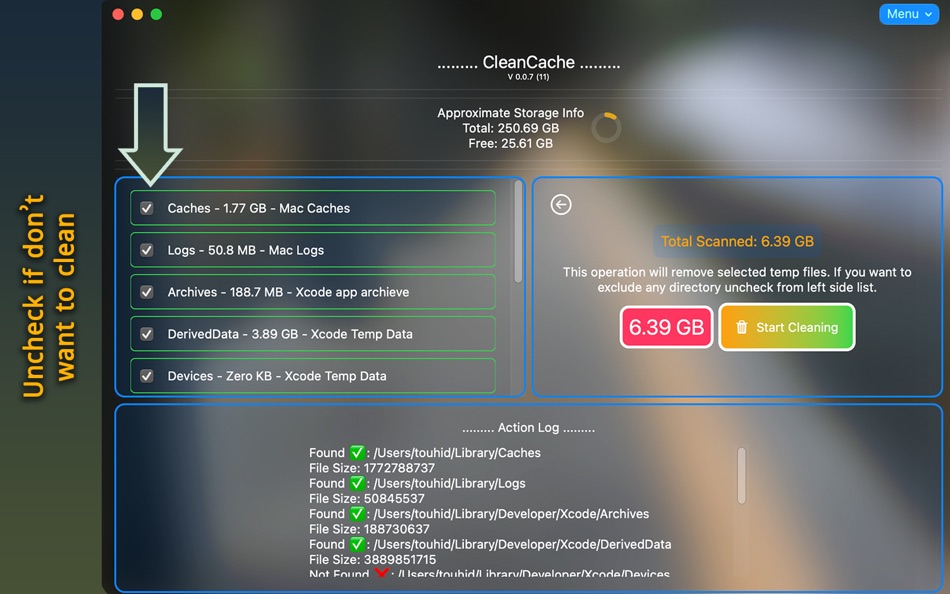Click the "Approximate Storage Info" heading
The width and height of the screenshot is (950, 594).
[x=510, y=113]
